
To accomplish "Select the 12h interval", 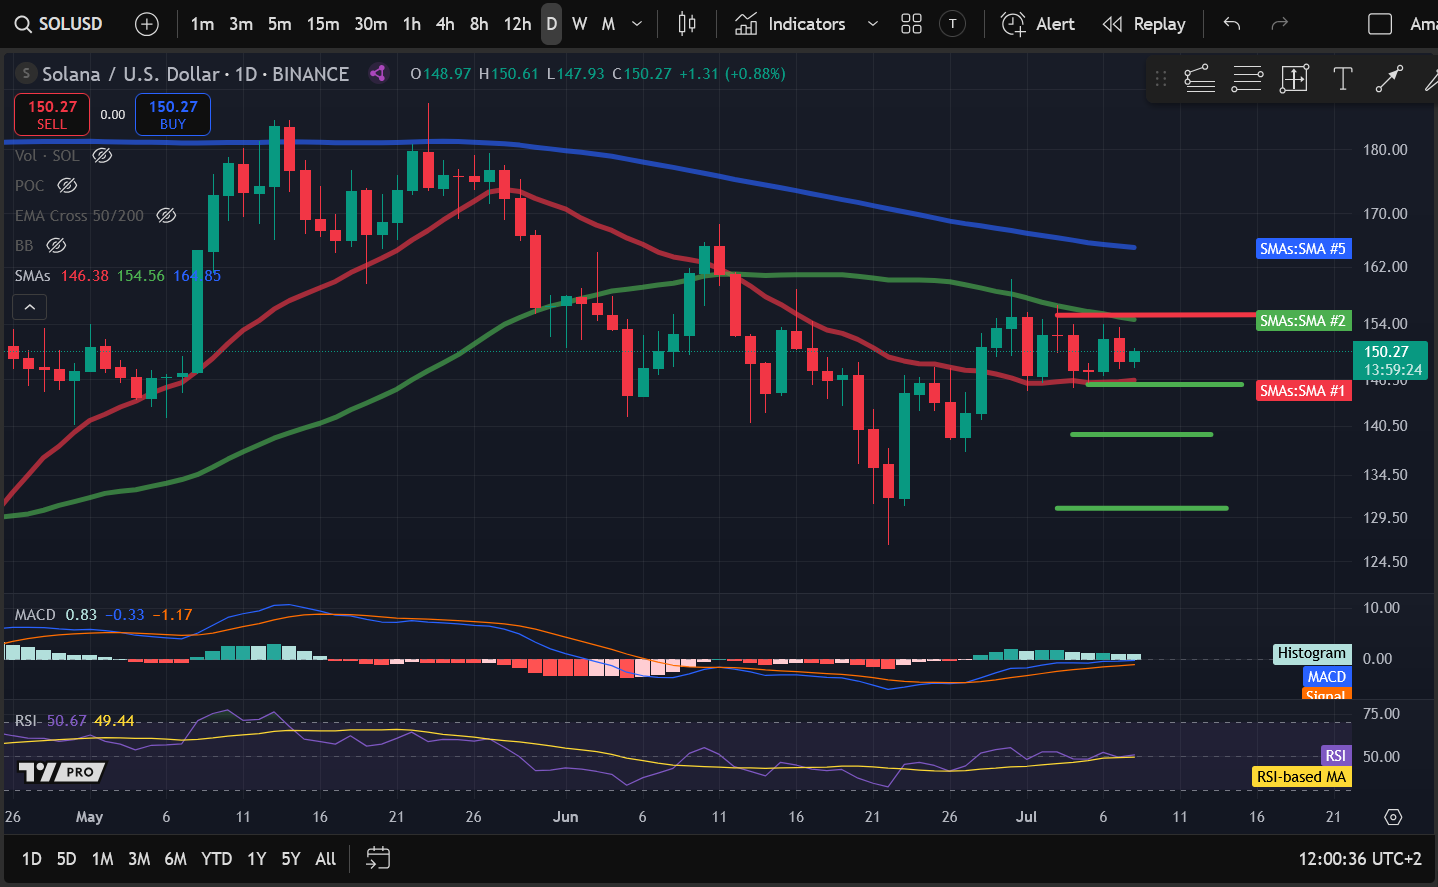I will click(517, 24).
